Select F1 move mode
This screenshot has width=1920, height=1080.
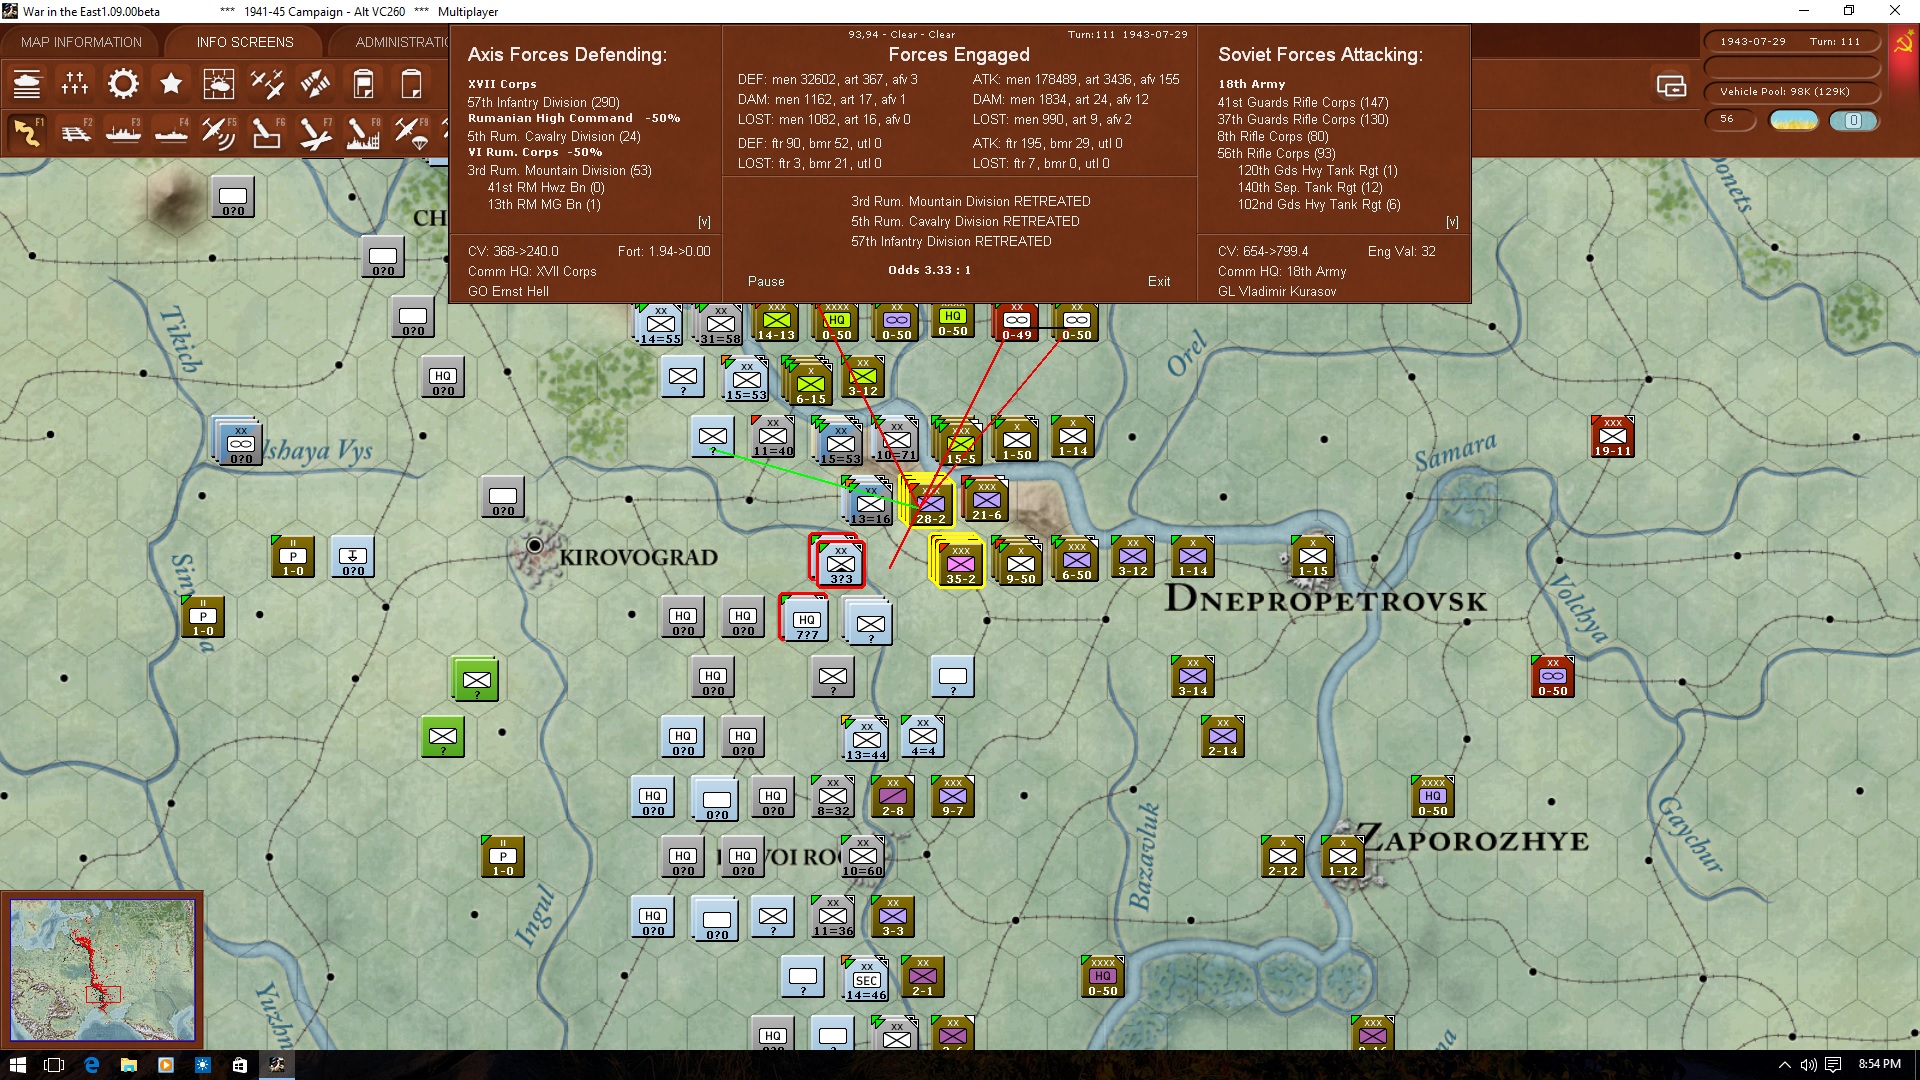[x=27, y=132]
